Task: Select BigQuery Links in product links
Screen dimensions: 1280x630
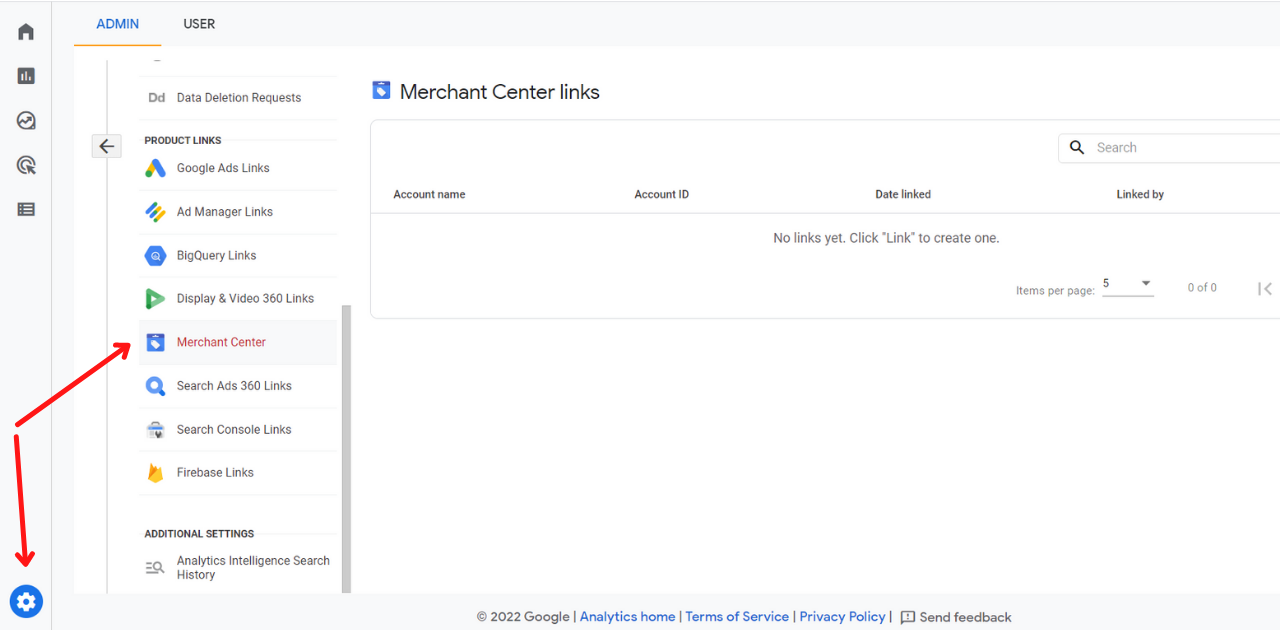Action: tap(216, 256)
